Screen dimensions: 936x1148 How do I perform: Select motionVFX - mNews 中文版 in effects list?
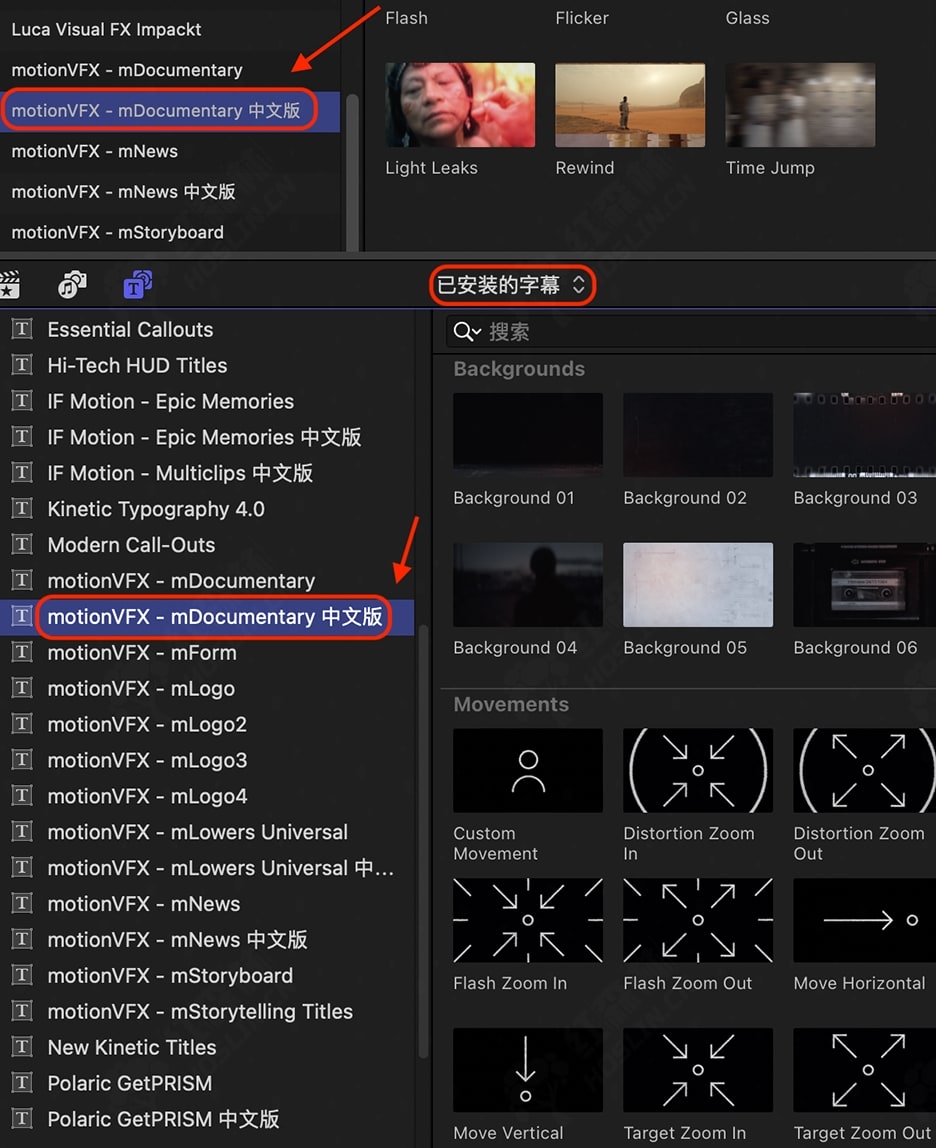(x=123, y=192)
